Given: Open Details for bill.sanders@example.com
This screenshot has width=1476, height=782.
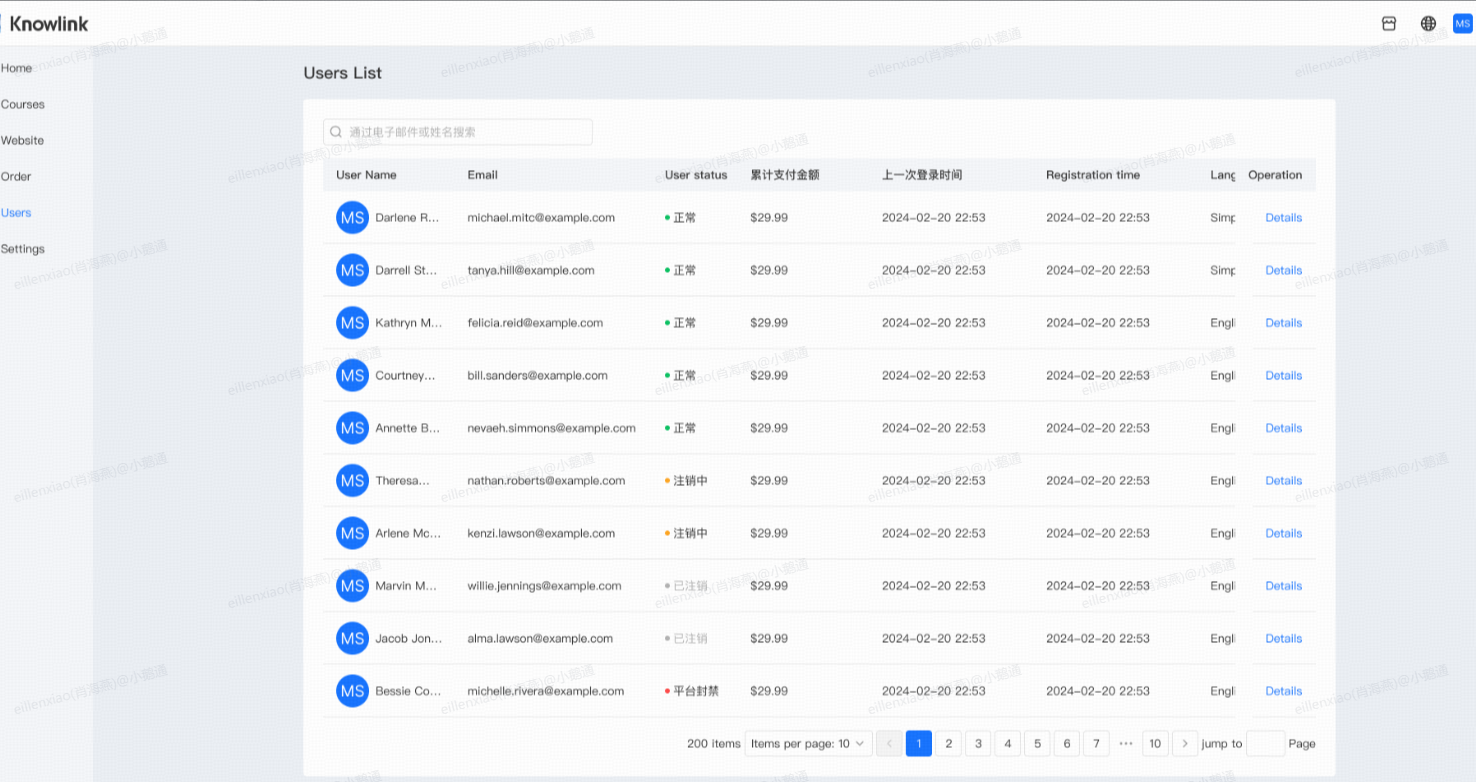Looking at the screenshot, I should [1283, 375].
